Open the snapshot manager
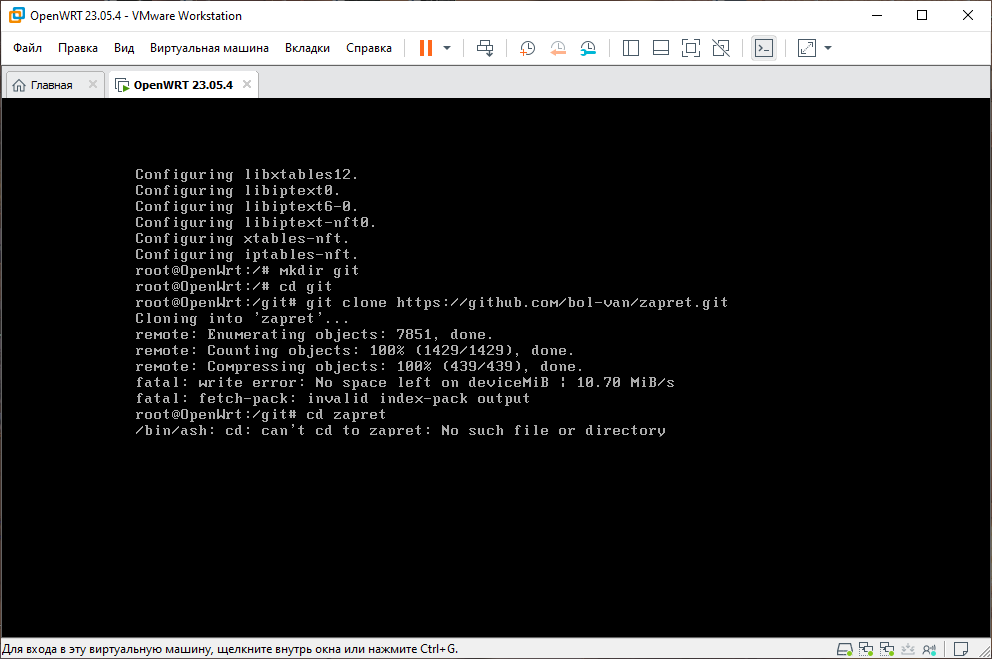The width and height of the screenshot is (992, 659). [588, 48]
